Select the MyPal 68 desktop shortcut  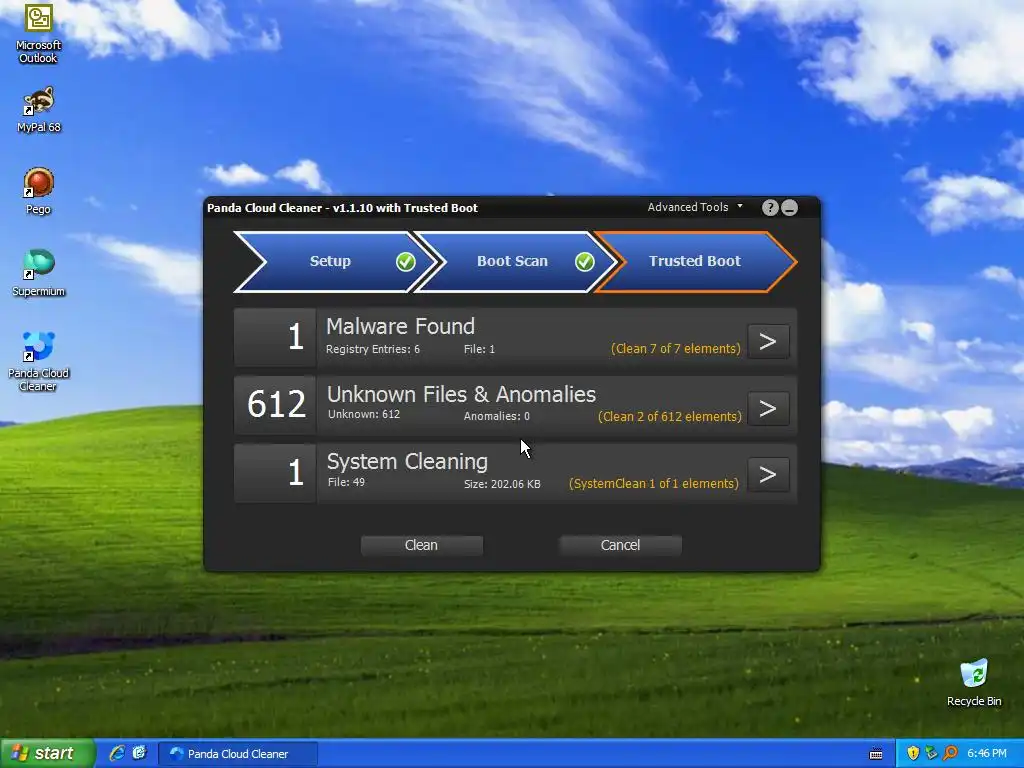coord(39,110)
